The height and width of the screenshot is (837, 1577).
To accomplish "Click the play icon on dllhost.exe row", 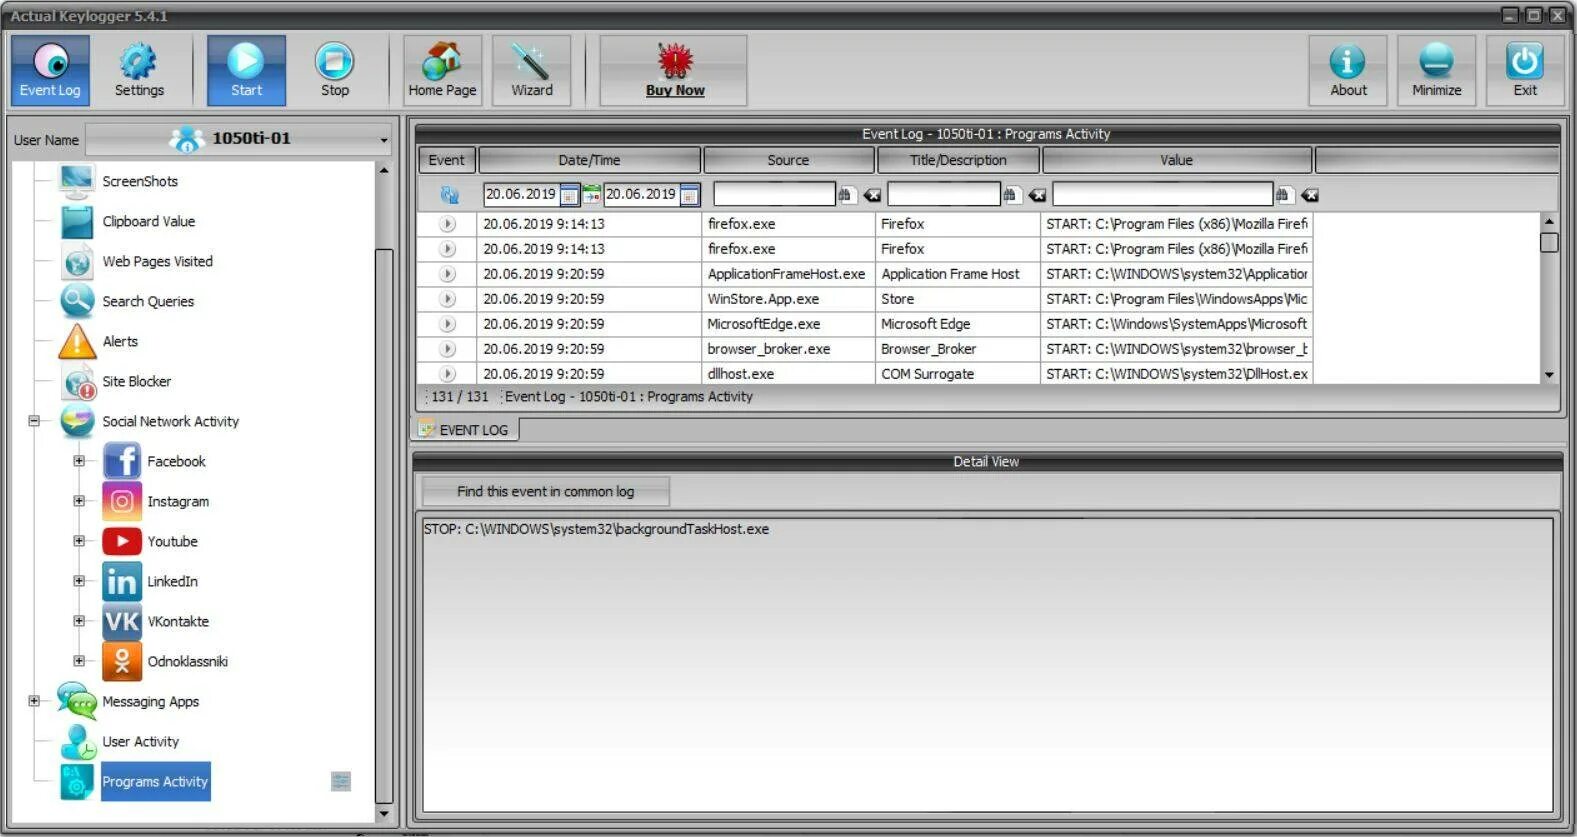I will [447, 374].
